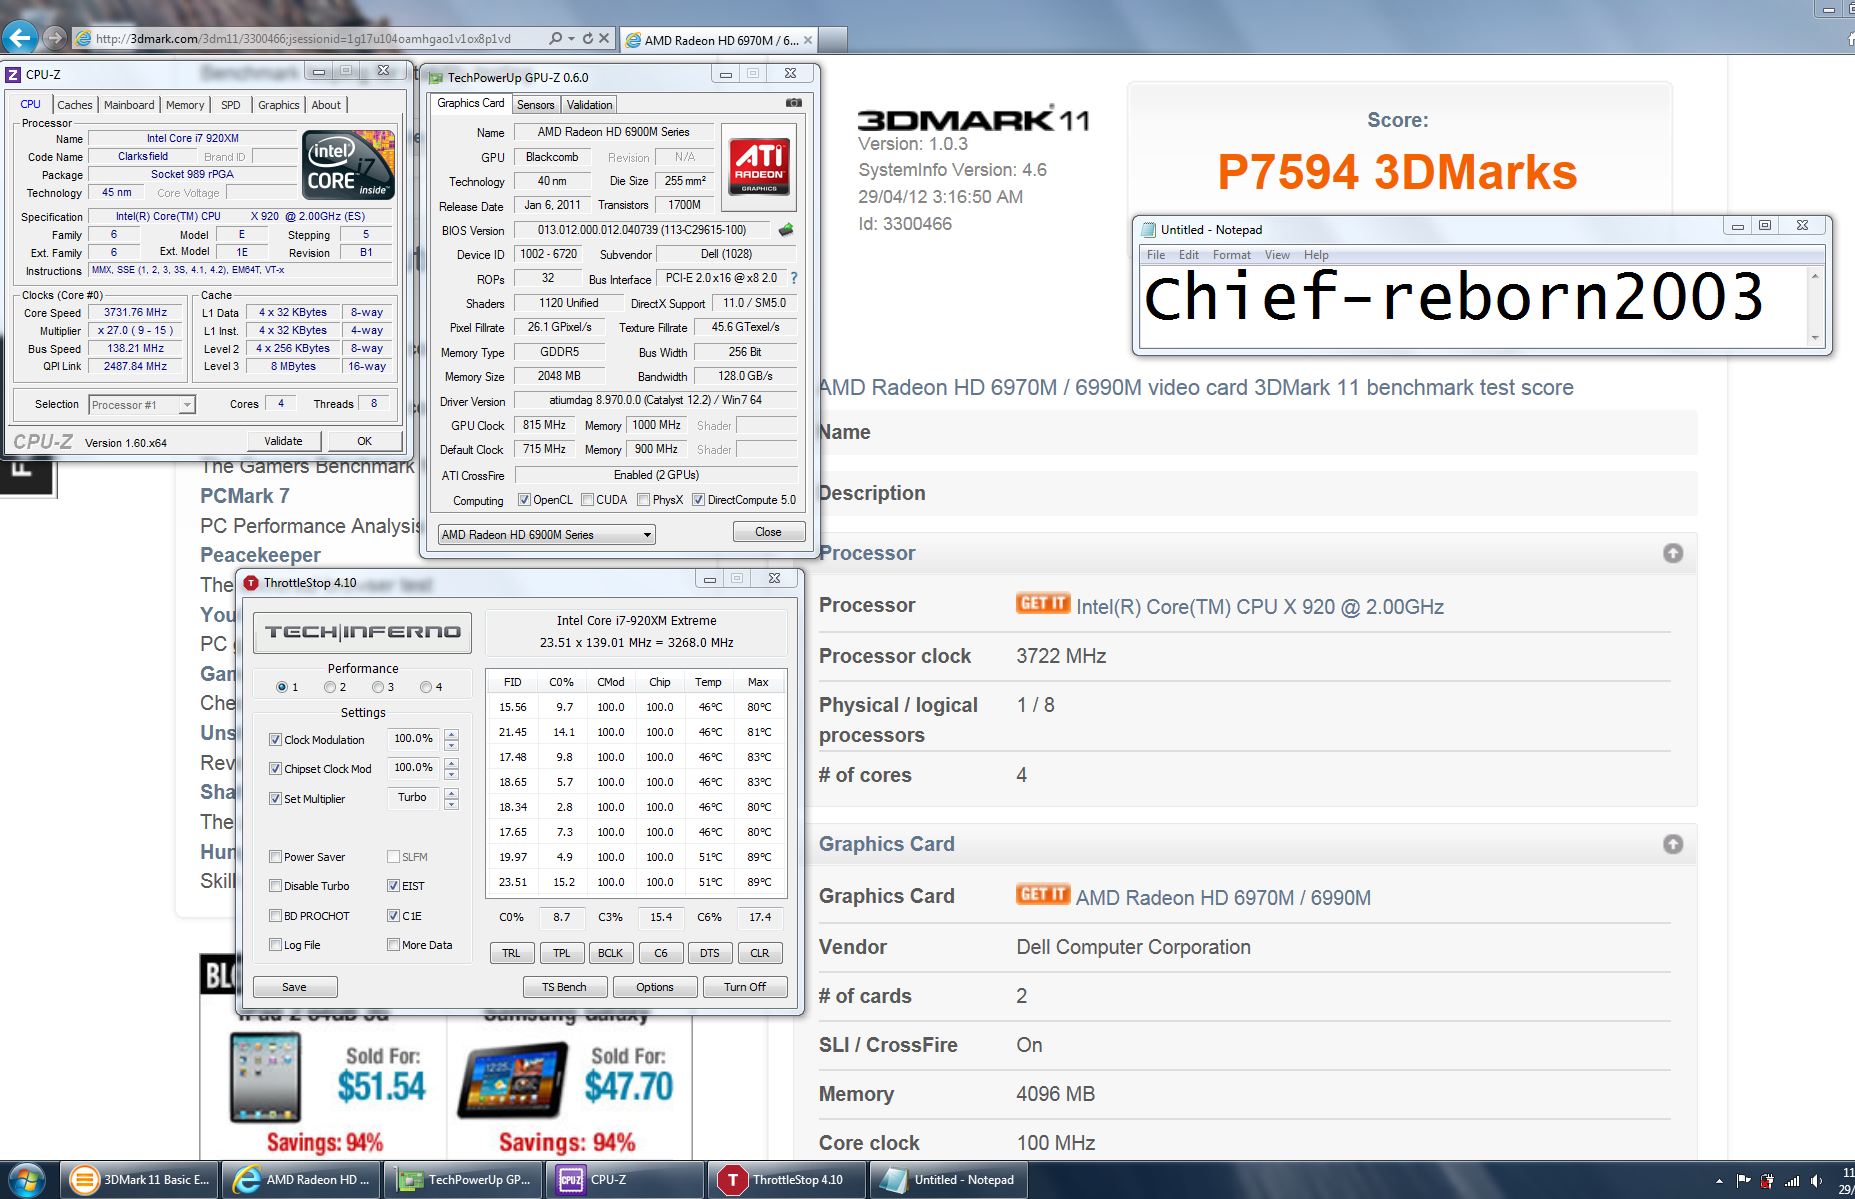Open the PCMark 7 link
Viewport: 1855px width, 1199px height.
click(245, 496)
